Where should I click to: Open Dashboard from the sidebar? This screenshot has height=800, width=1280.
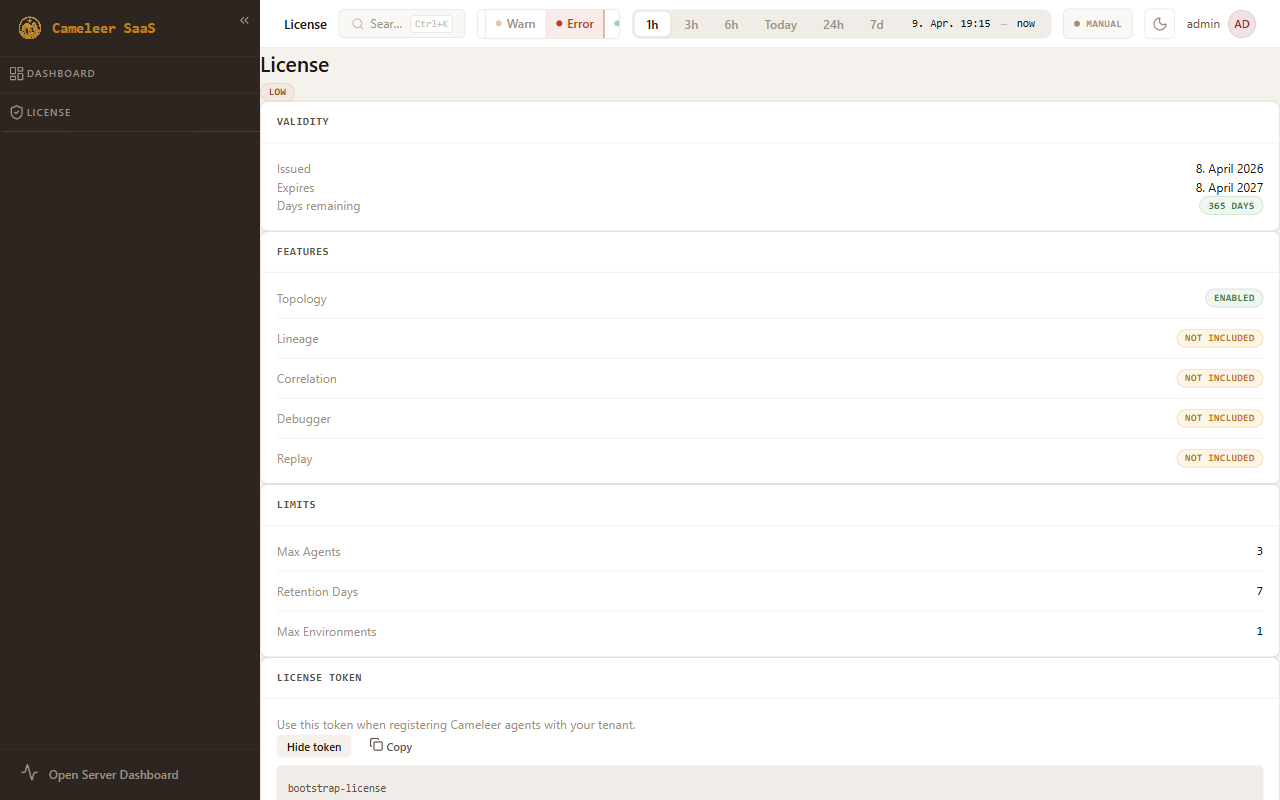60,74
